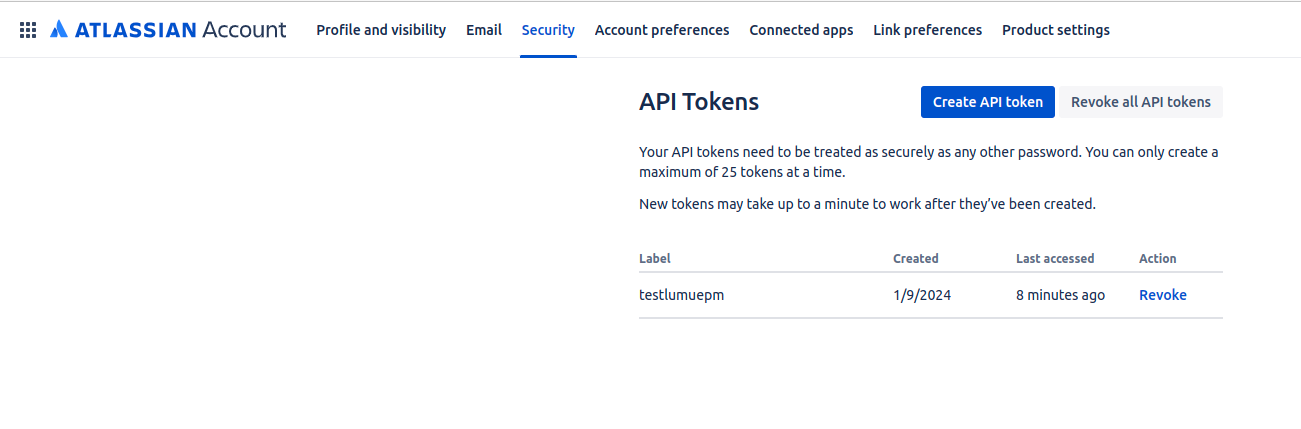Switch to the Email tab
This screenshot has width=1301, height=429.
(x=484, y=30)
